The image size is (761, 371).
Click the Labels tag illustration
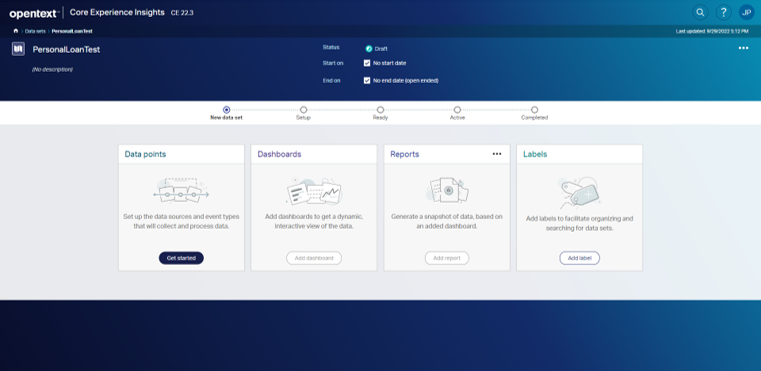coord(579,192)
